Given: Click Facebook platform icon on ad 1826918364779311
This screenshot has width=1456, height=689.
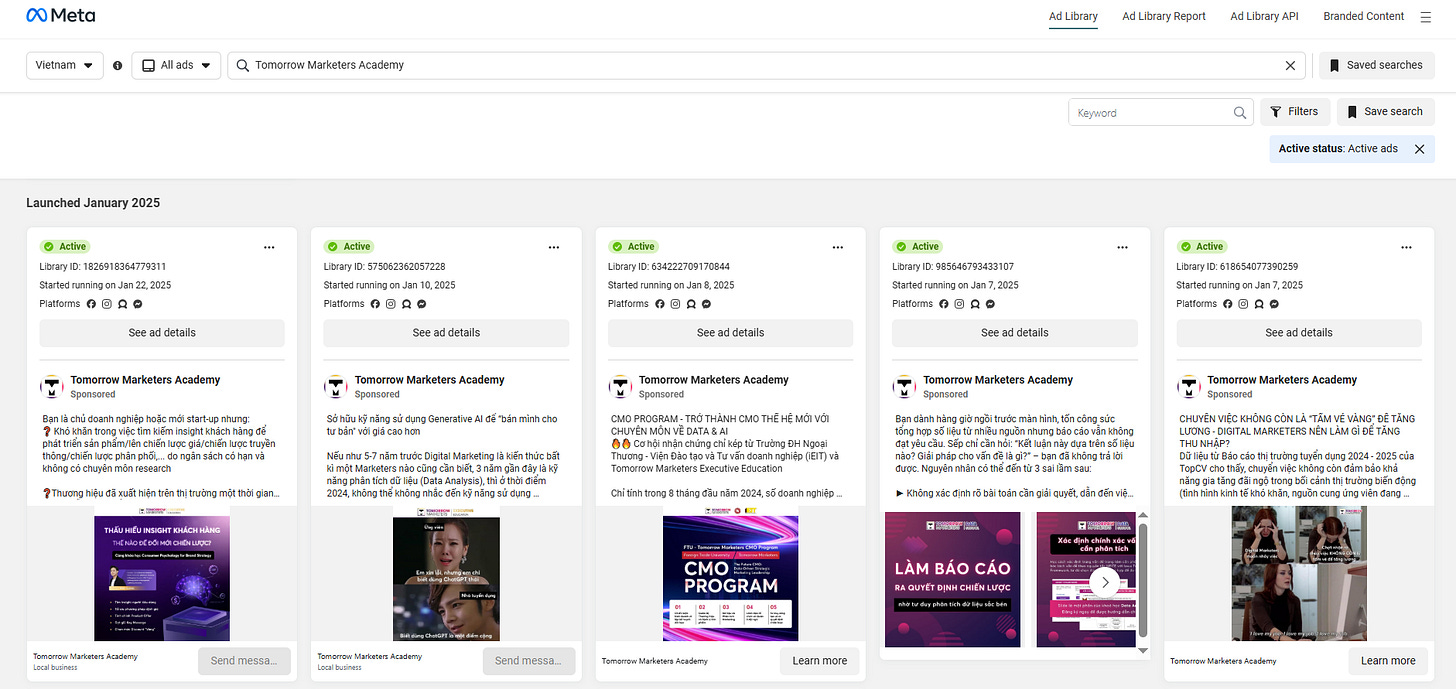Looking at the screenshot, I should pyautogui.click(x=91, y=304).
